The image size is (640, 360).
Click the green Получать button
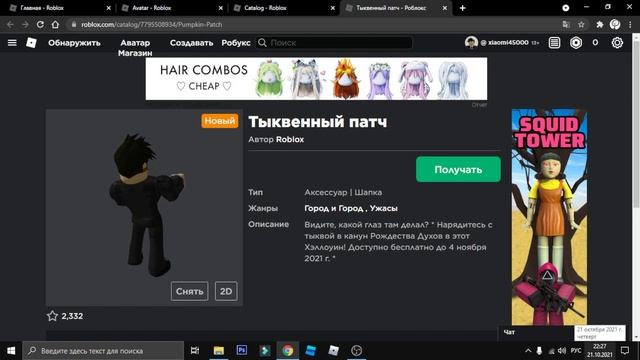coord(458,169)
